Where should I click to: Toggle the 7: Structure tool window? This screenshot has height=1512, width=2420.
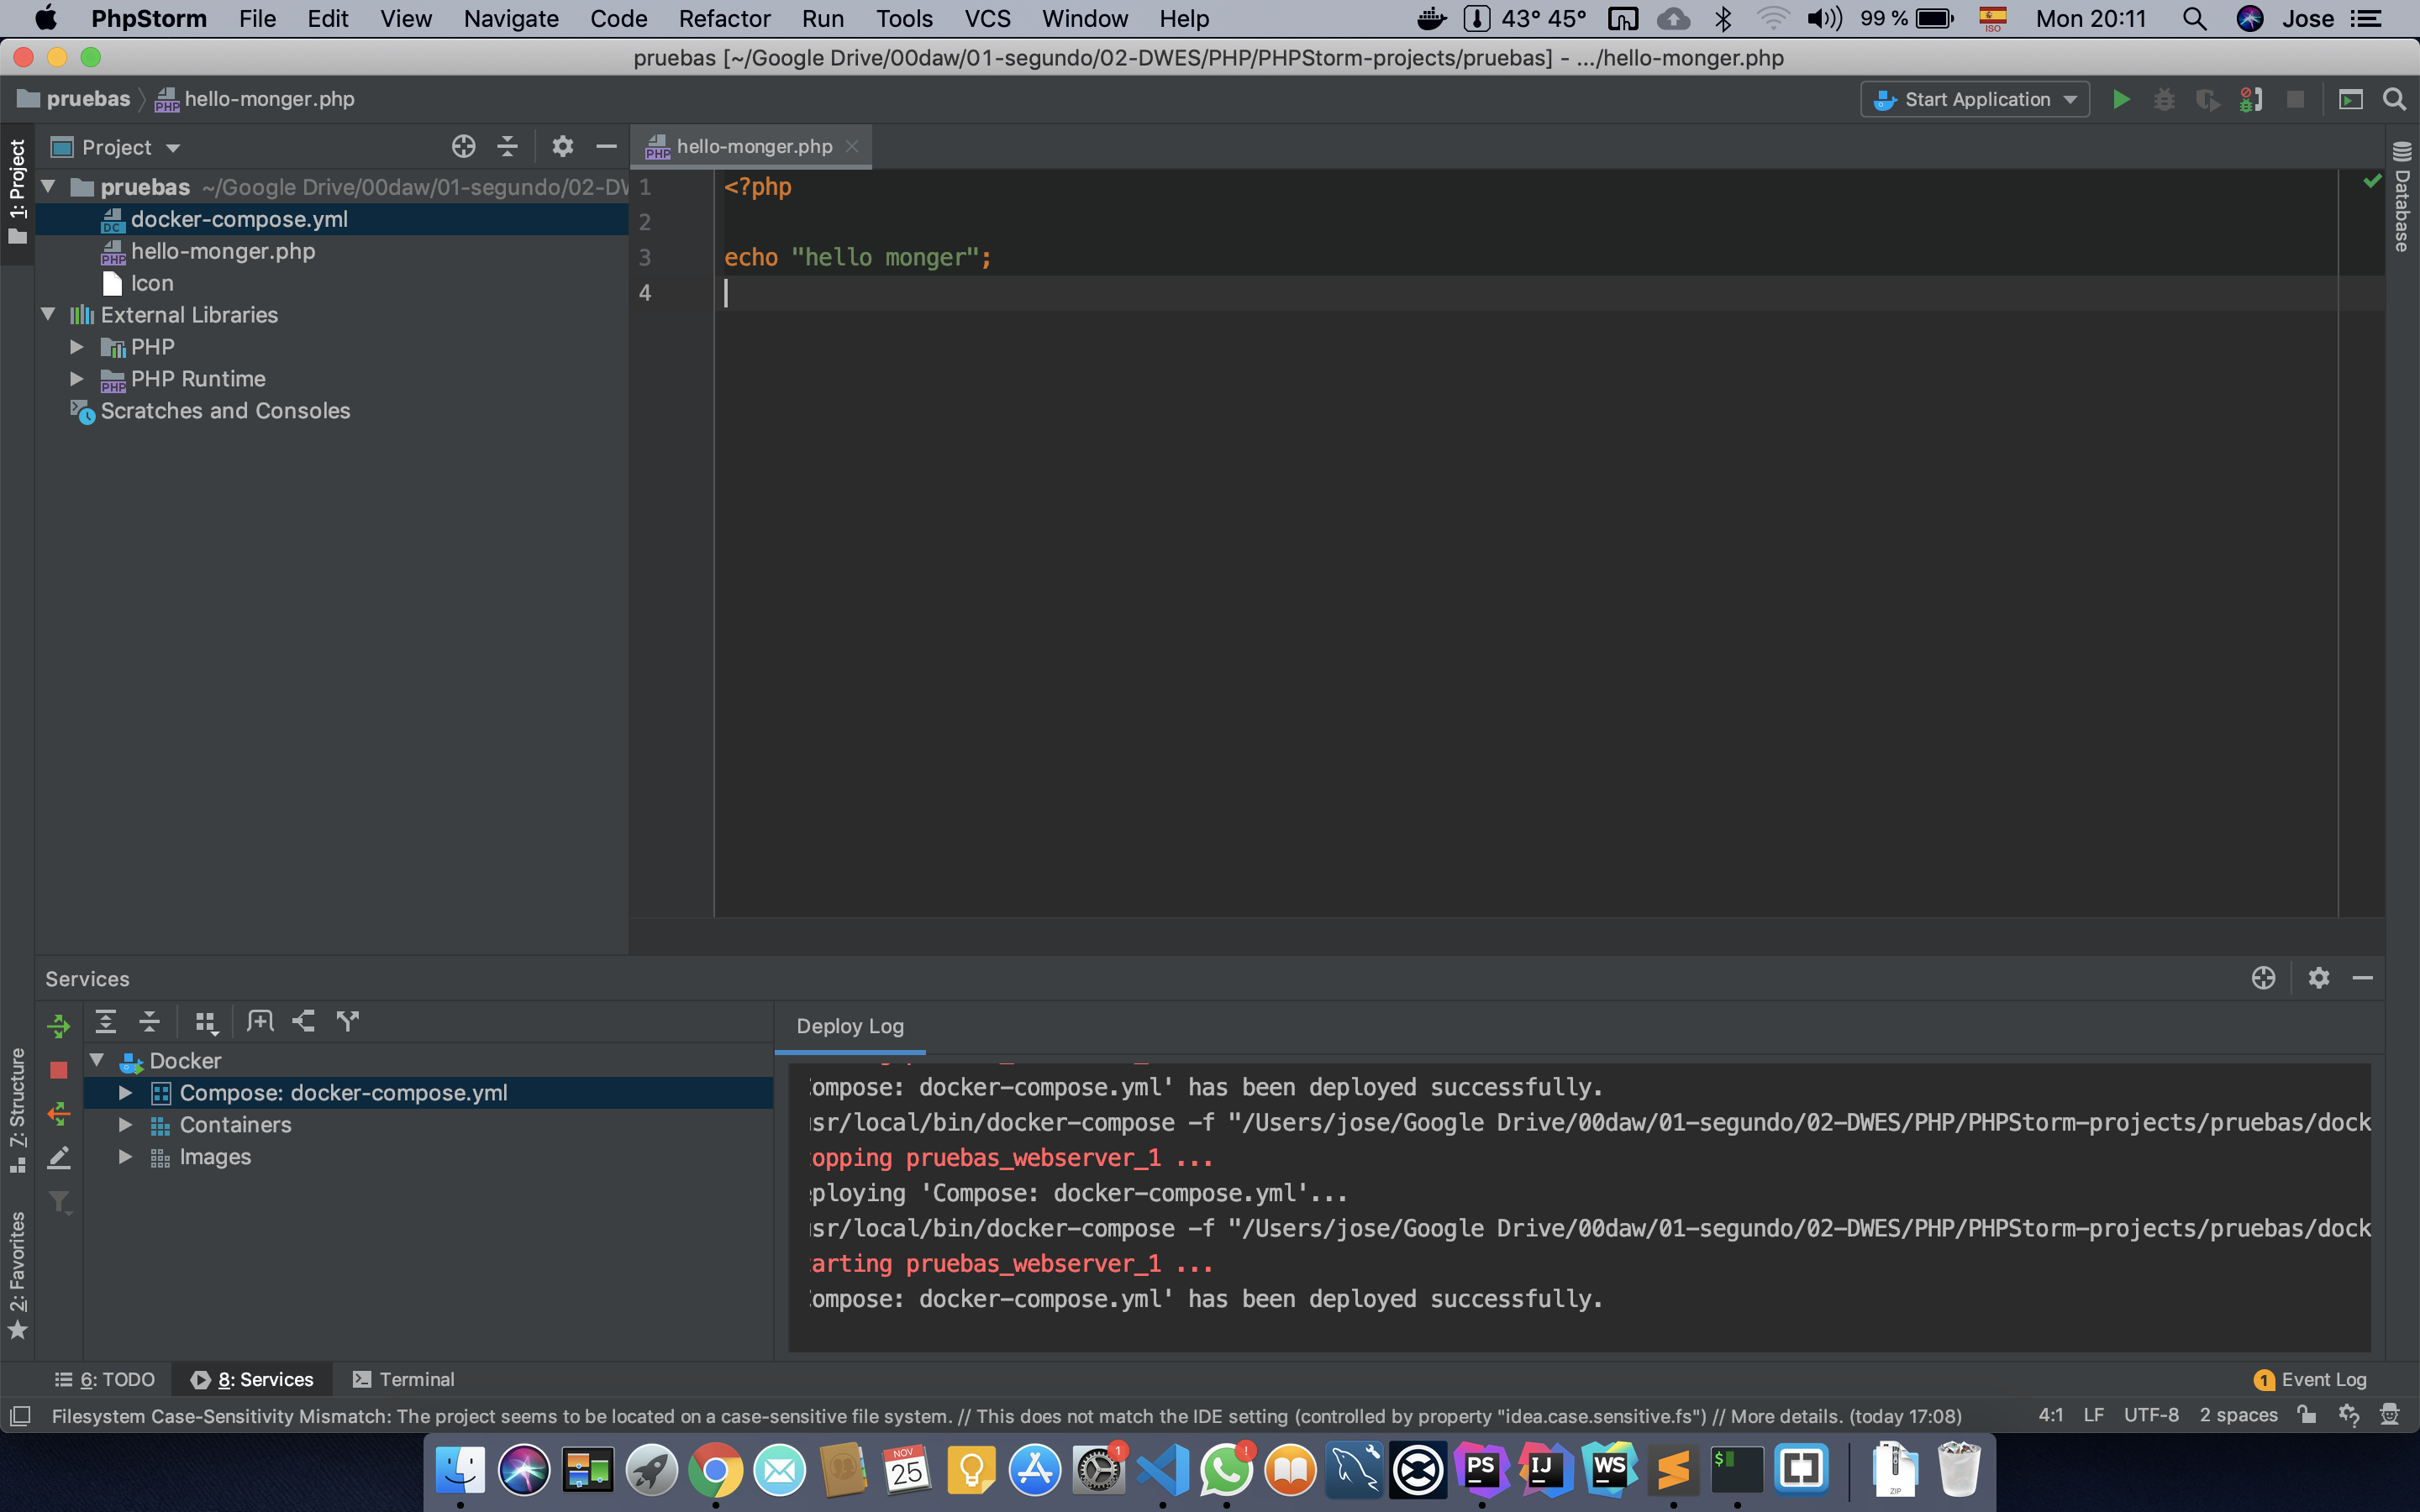(17, 1110)
